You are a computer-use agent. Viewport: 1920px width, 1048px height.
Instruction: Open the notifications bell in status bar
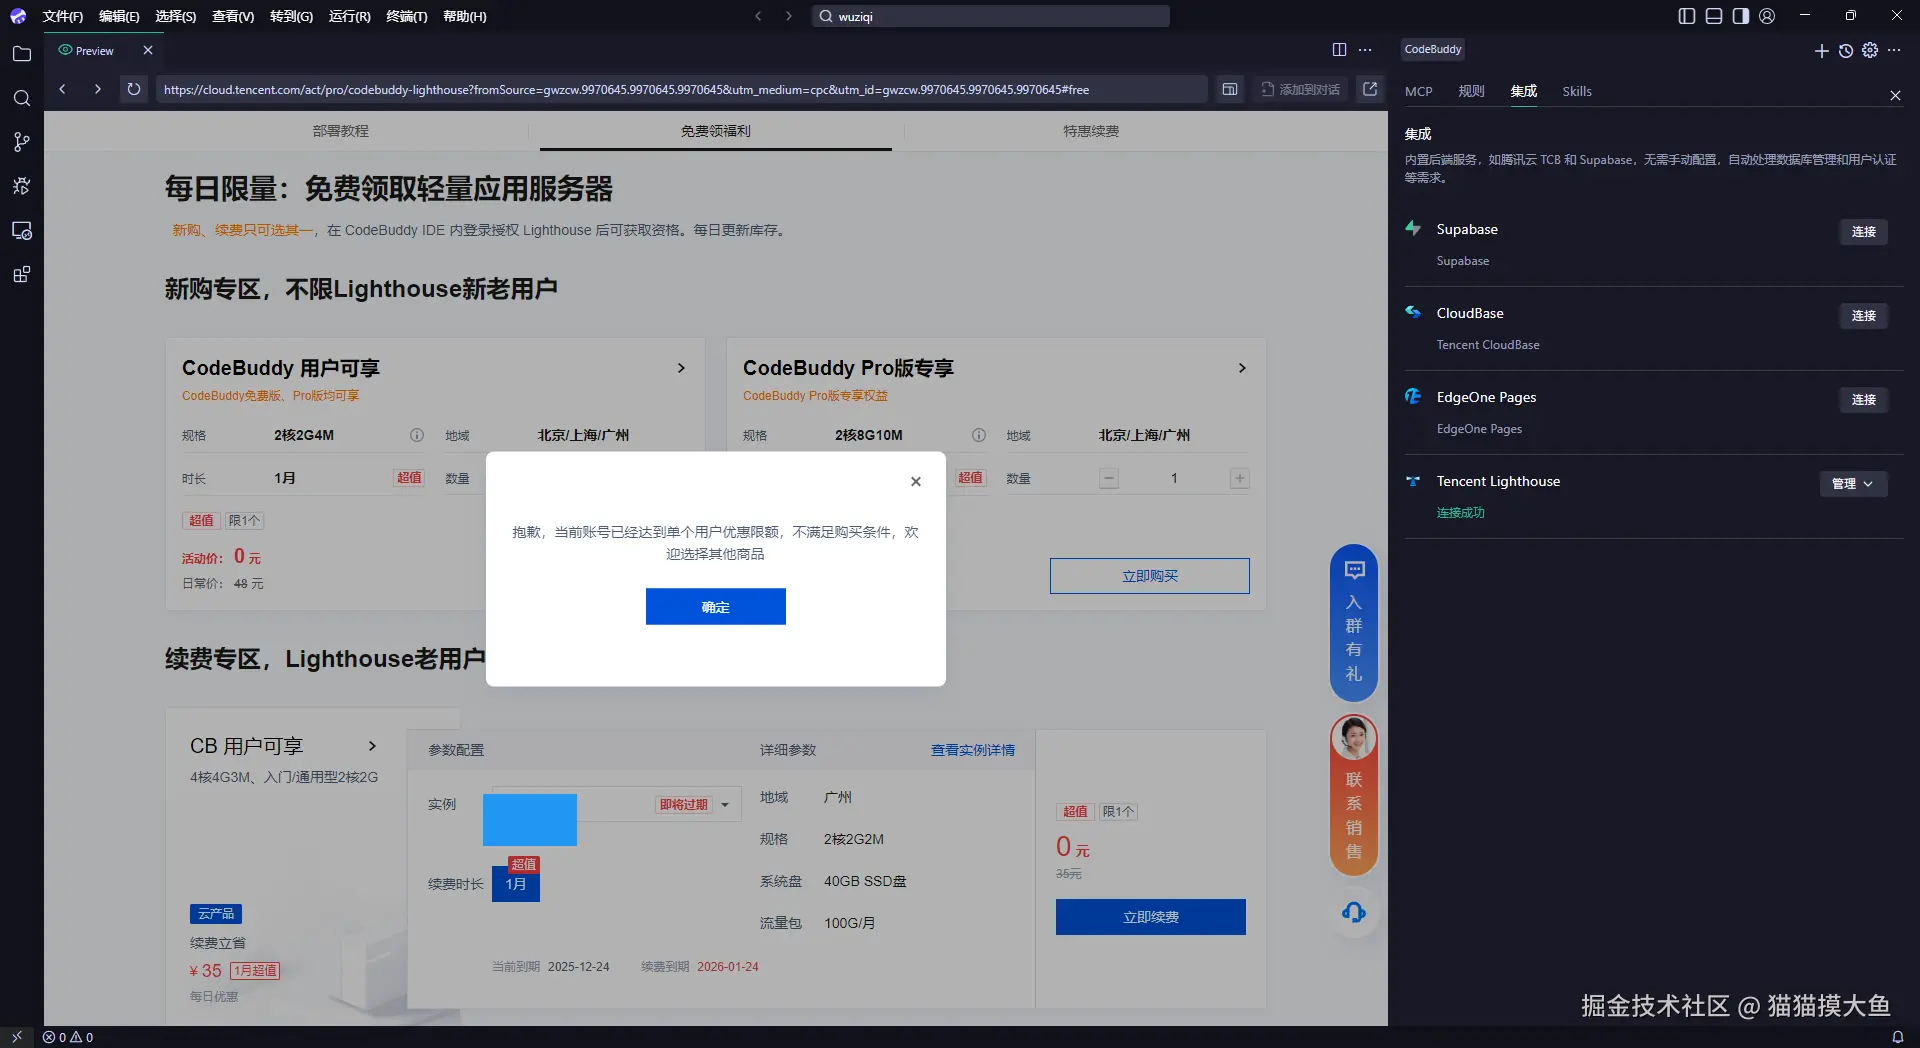coord(1897,1037)
